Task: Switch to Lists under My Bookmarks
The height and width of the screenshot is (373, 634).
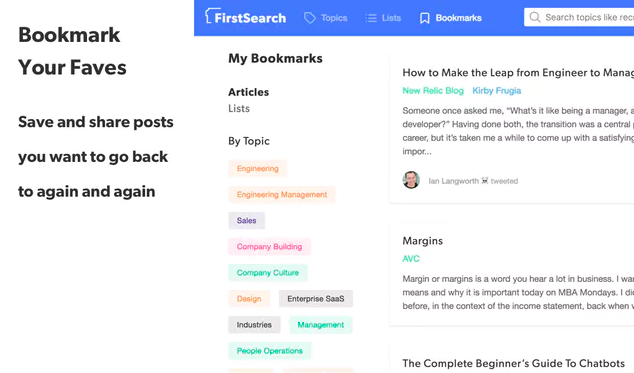Action: [239, 108]
